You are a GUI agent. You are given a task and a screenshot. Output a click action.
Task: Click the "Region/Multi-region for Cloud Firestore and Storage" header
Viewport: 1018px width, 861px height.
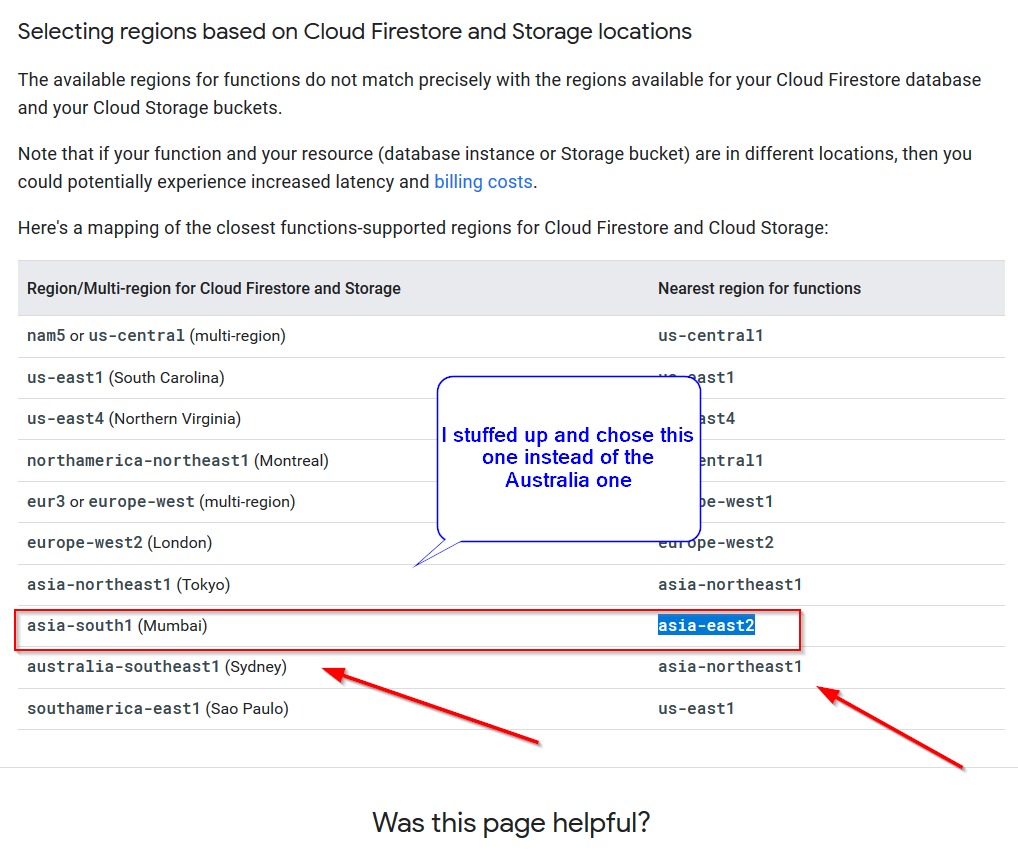click(214, 288)
